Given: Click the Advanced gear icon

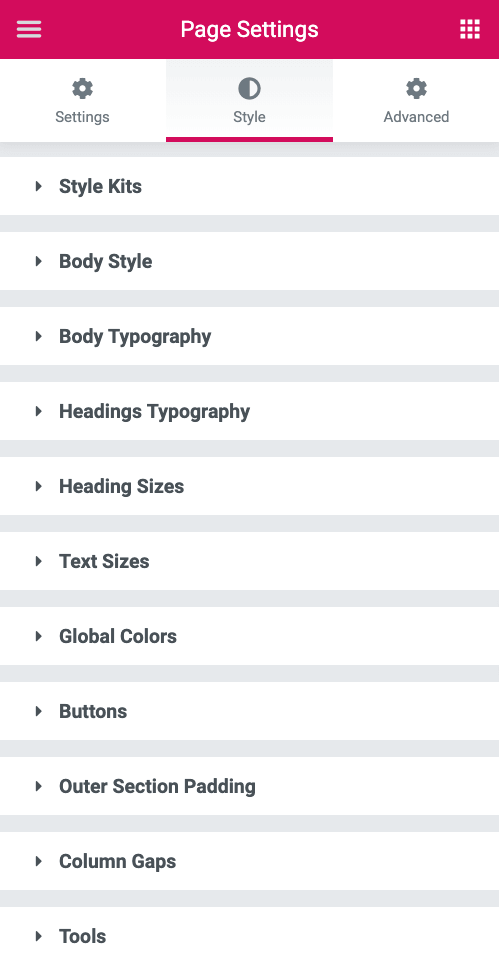Looking at the screenshot, I should [417, 89].
